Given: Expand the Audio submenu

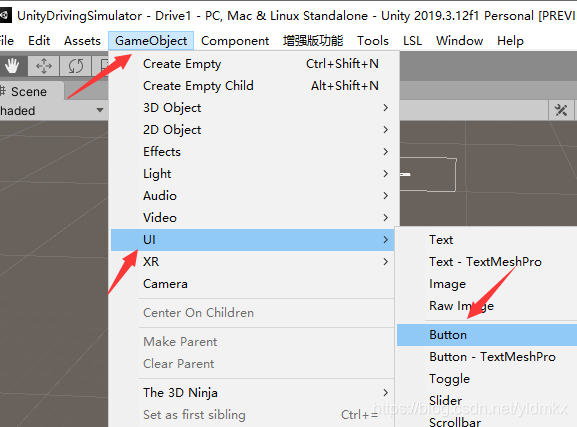Looking at the screenshot, I should coord(252,196).
